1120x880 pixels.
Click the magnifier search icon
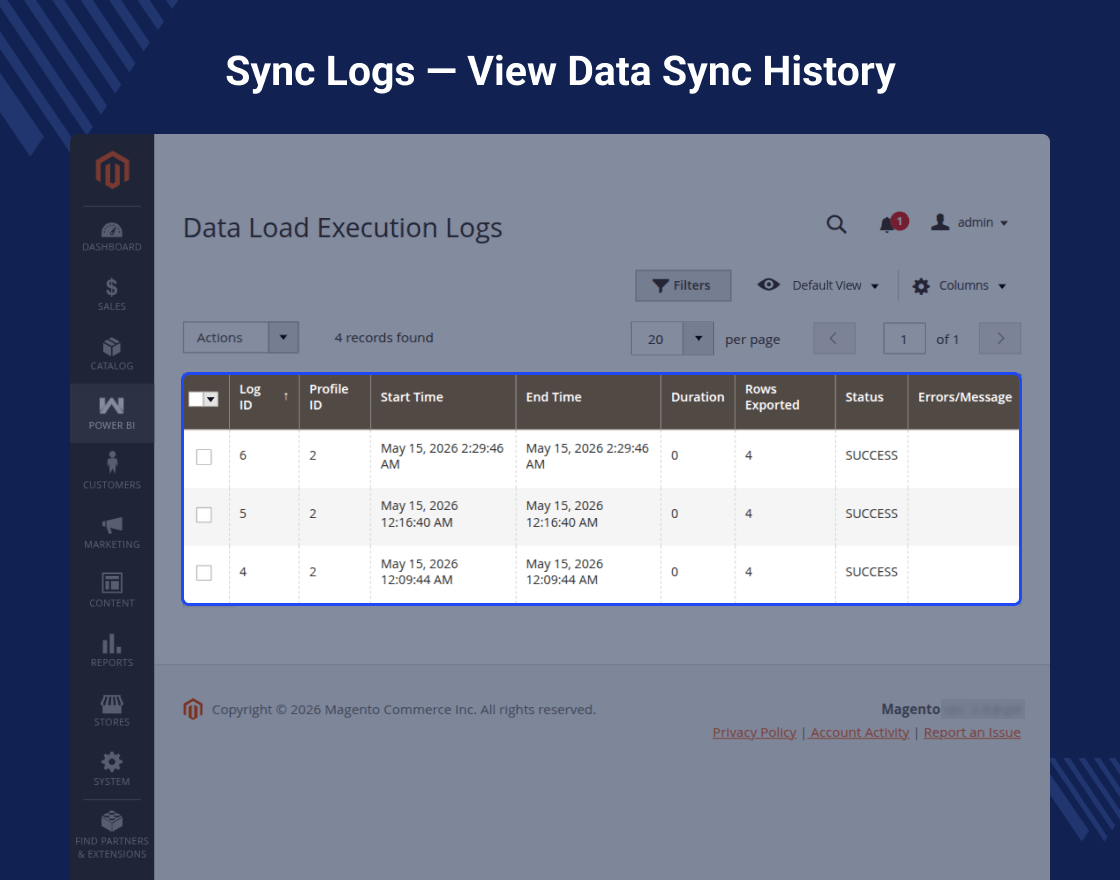836,224
